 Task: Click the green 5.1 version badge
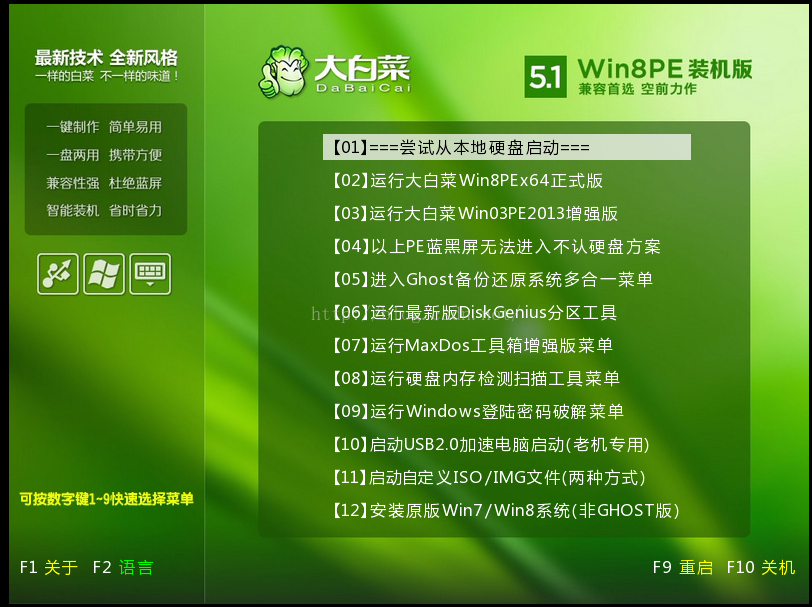[x=545, y=77]
